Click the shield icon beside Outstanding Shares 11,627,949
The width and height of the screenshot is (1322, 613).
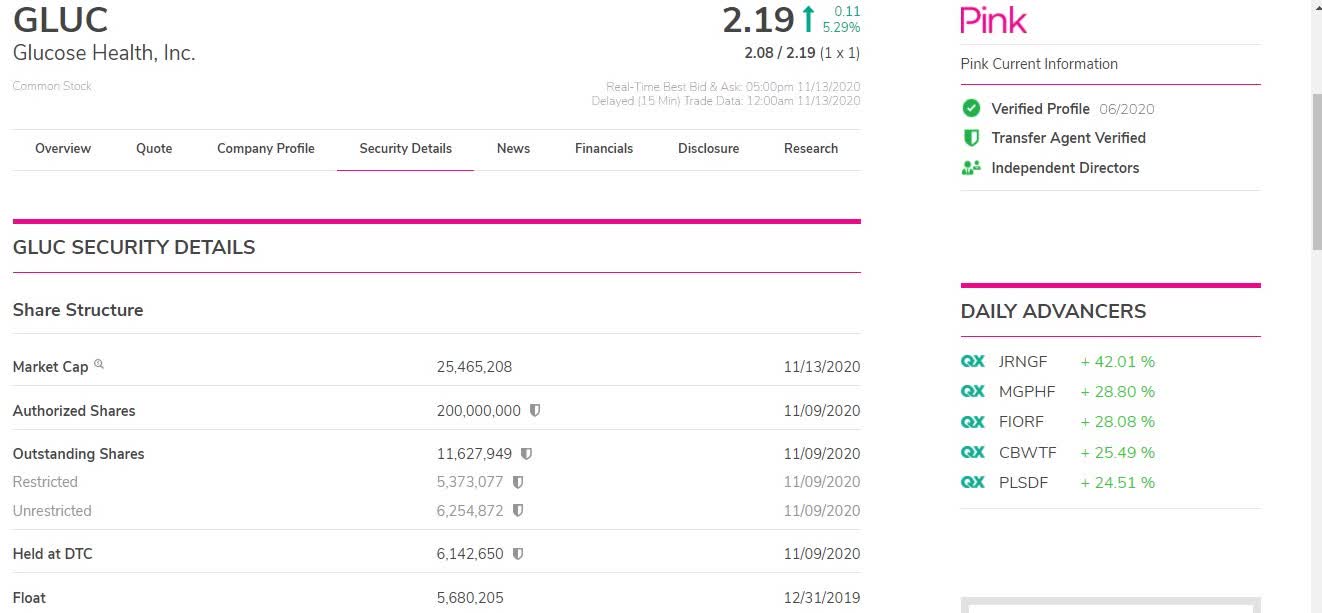tap(526, 454)
